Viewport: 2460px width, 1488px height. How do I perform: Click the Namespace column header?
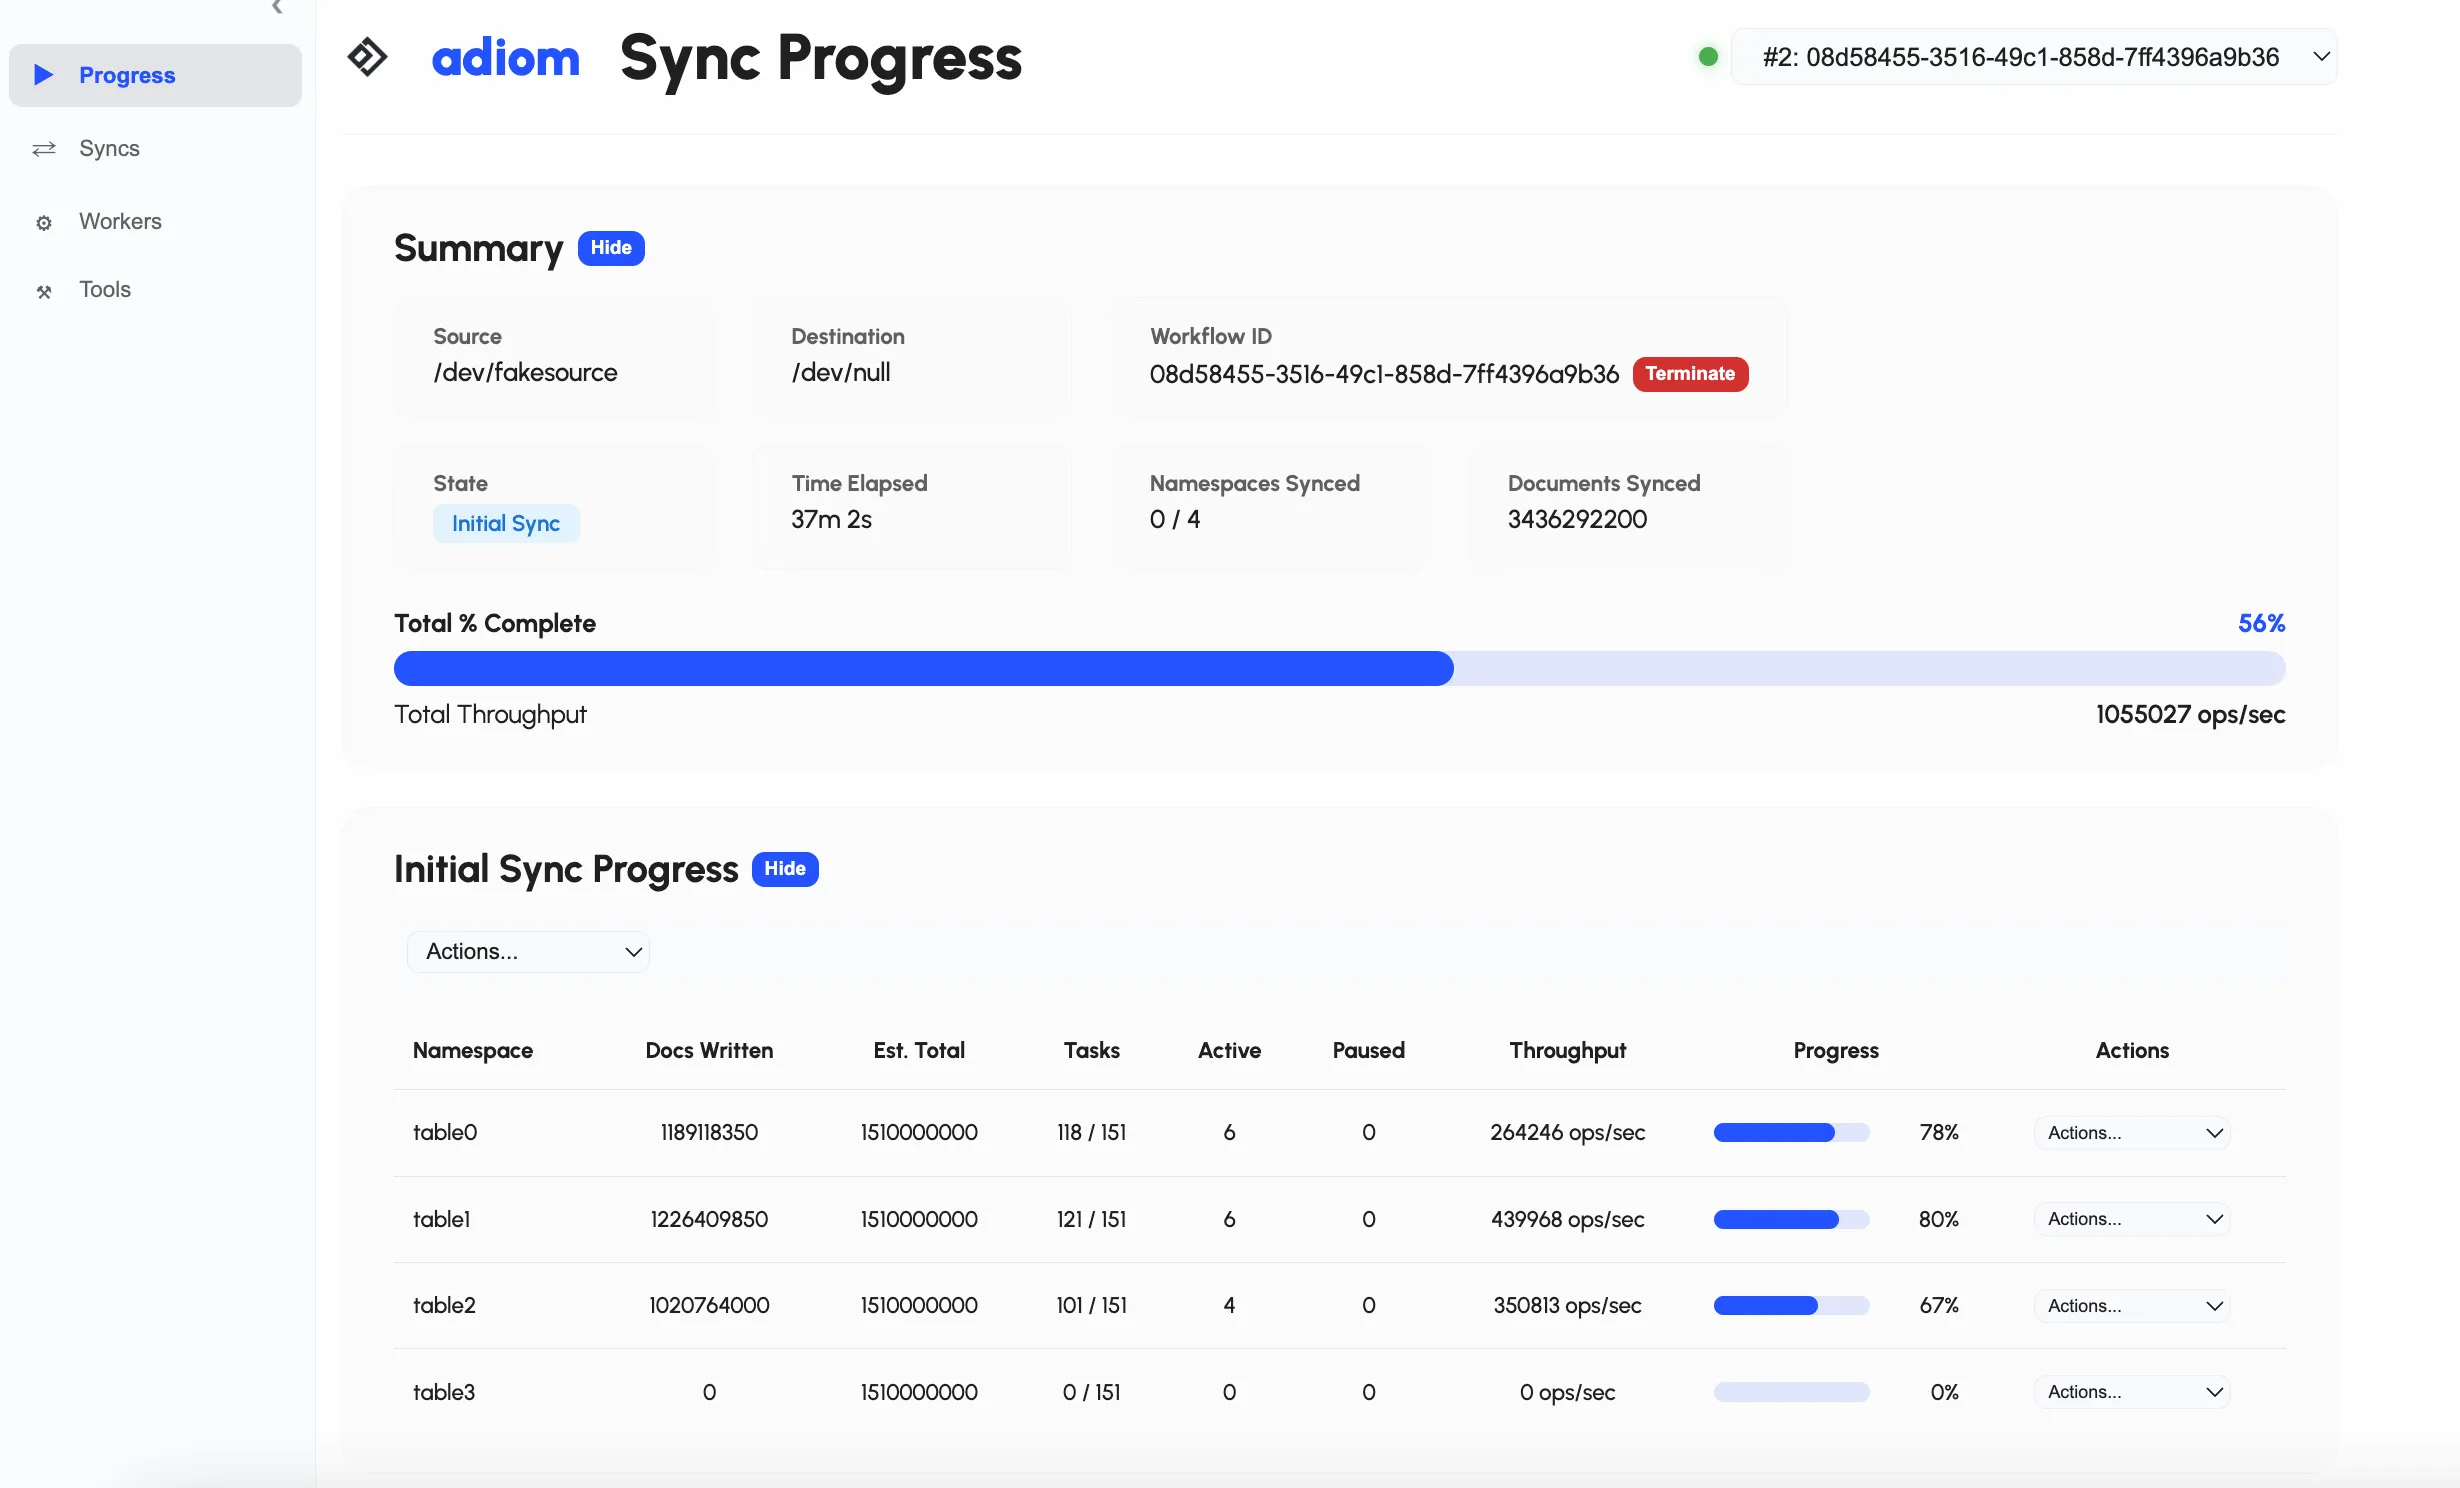(x=472, y=1051)
